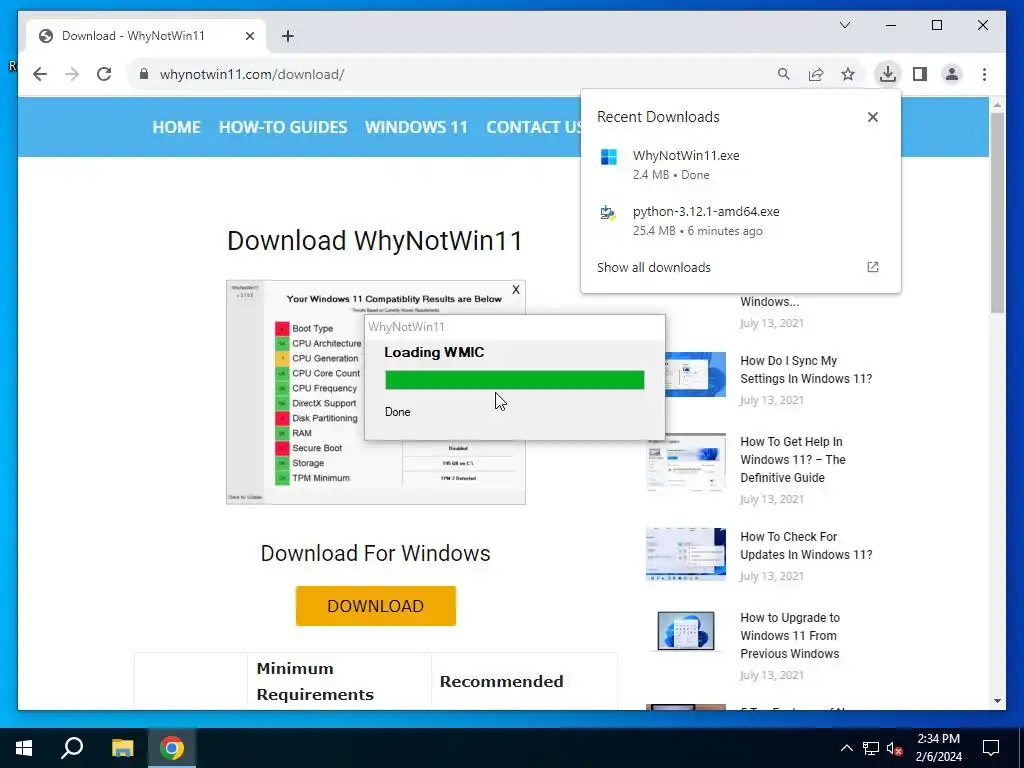
Task: Click the page vertical scrollbar thumb
Action: coord(997,212)
